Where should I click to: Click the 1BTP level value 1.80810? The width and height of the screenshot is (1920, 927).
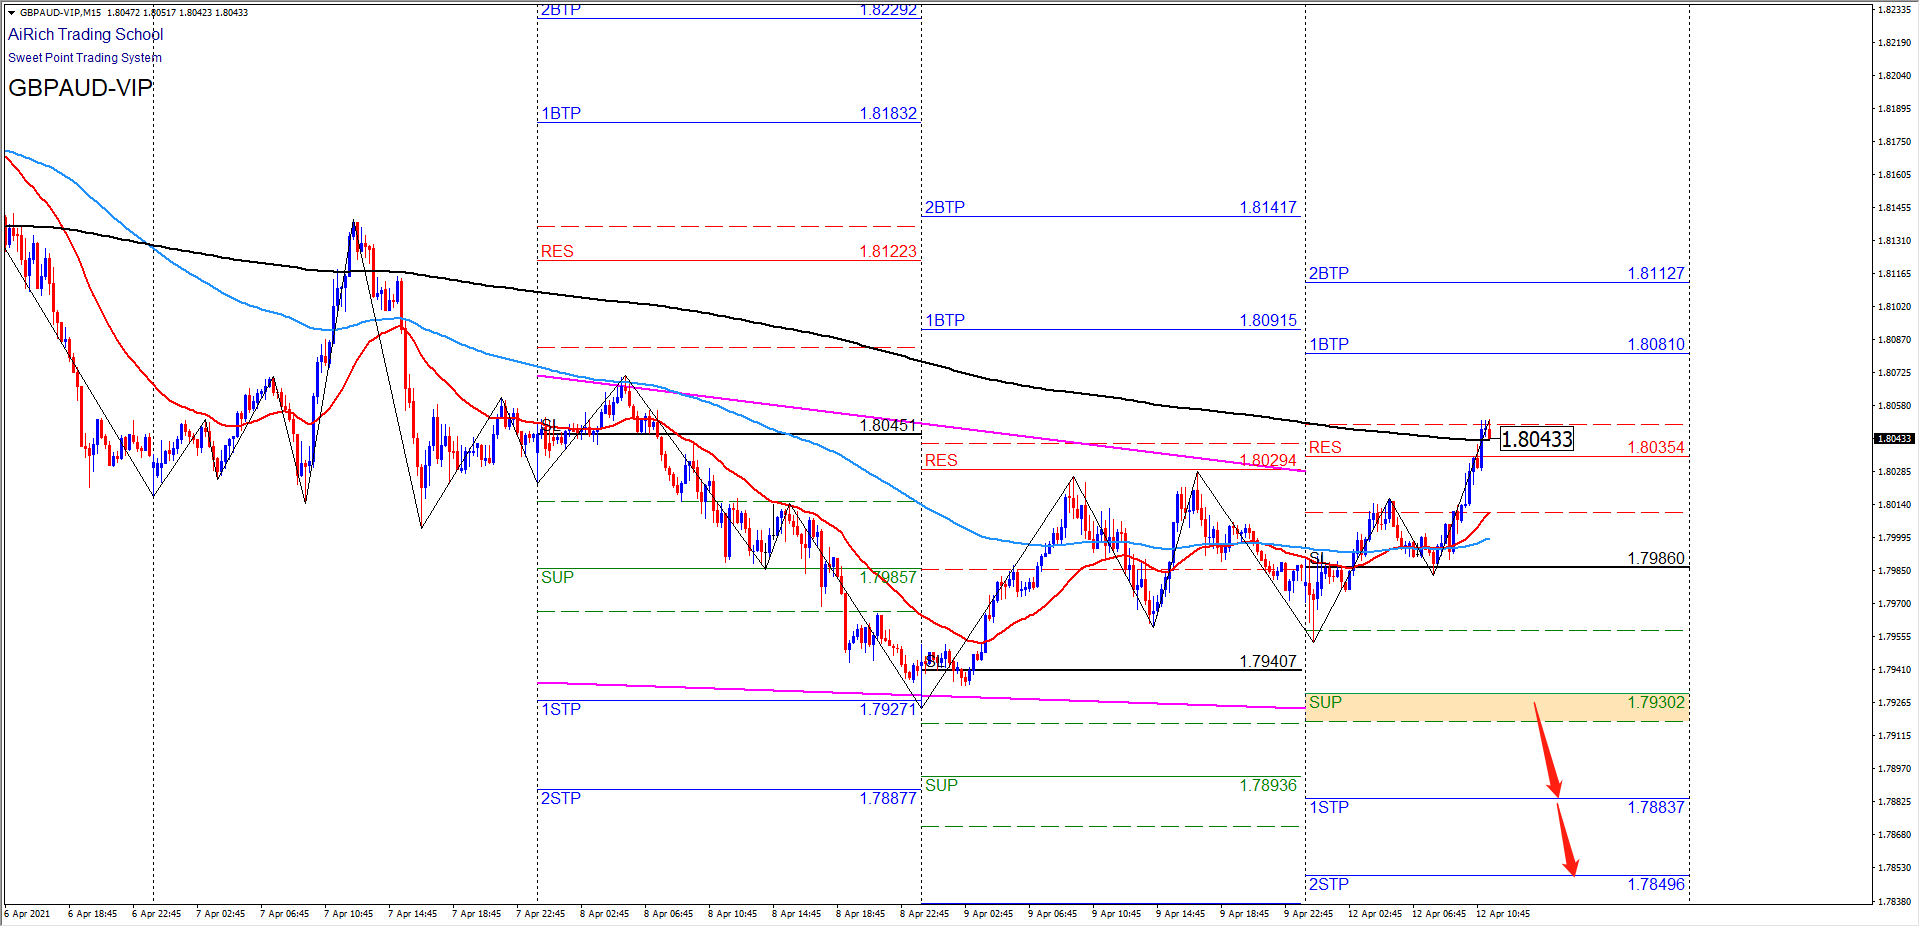pyautogui.click(x=1655, y=344)
